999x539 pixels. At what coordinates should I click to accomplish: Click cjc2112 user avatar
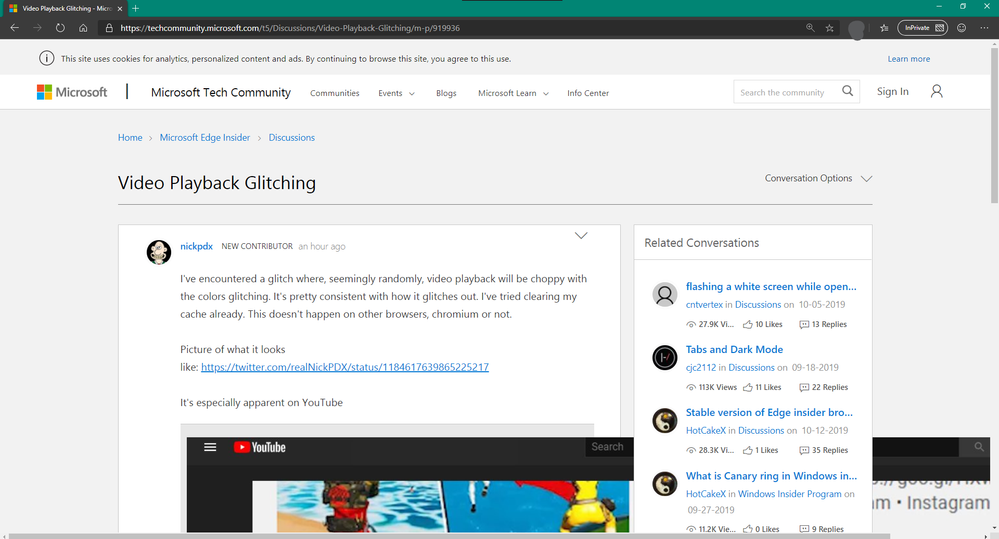(x=665, y=357)
